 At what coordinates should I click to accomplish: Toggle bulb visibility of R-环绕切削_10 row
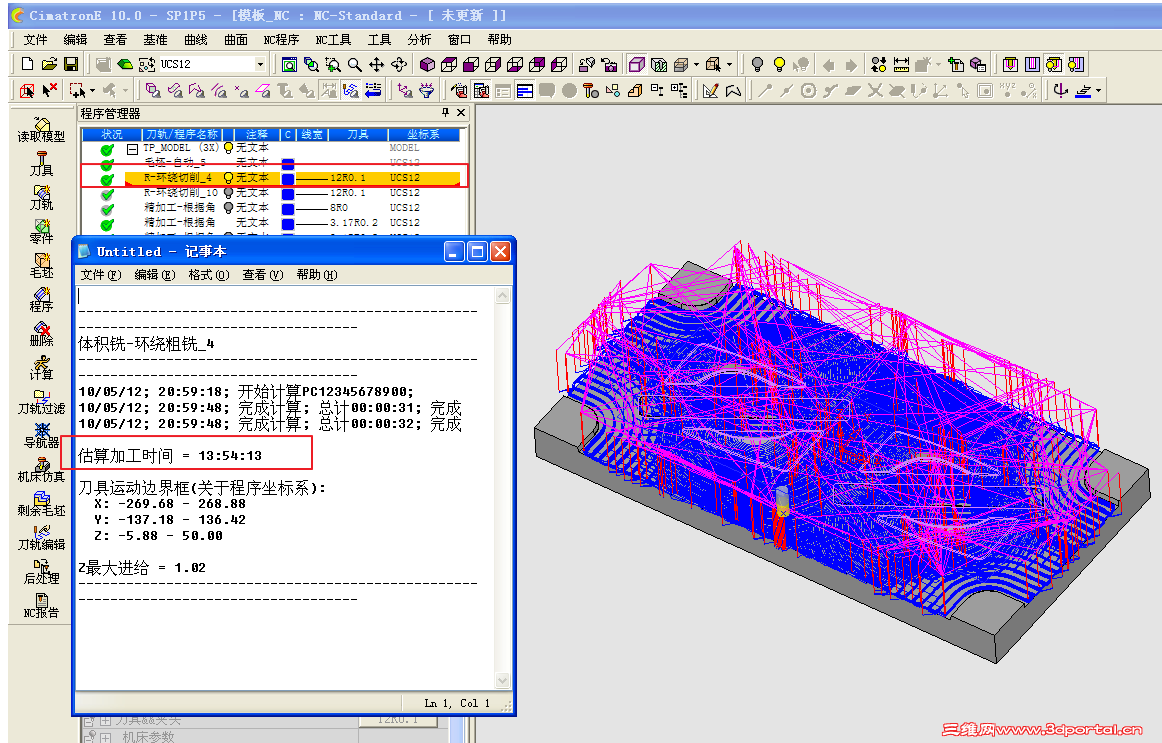pos(228,193)
